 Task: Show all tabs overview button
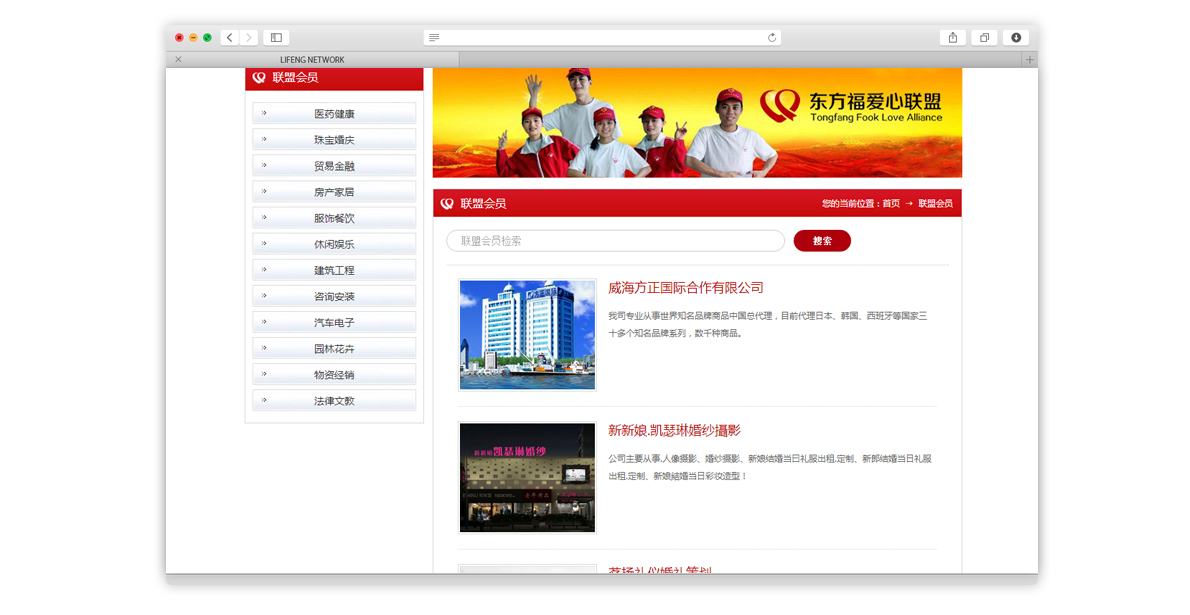pos(984,37)
